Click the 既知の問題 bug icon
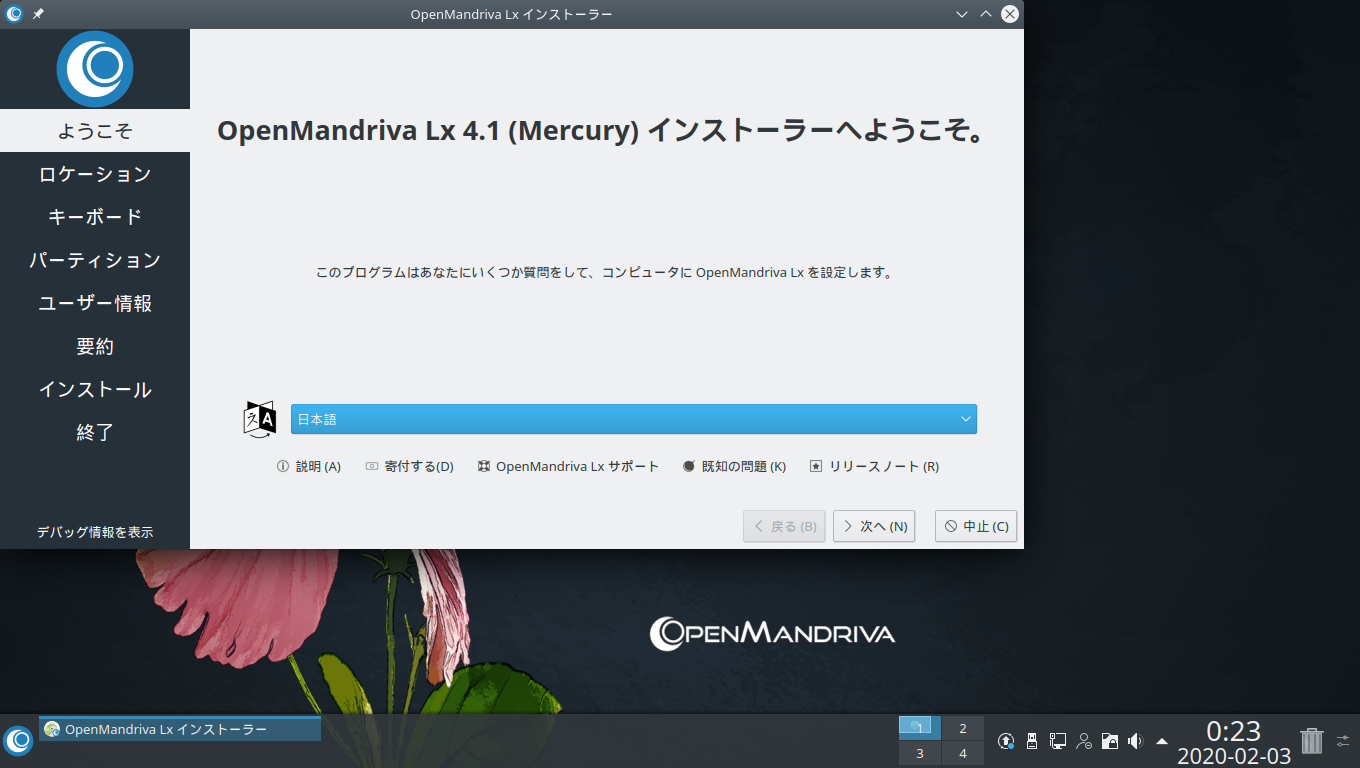 pyautogui.click(x=689, y=466)
